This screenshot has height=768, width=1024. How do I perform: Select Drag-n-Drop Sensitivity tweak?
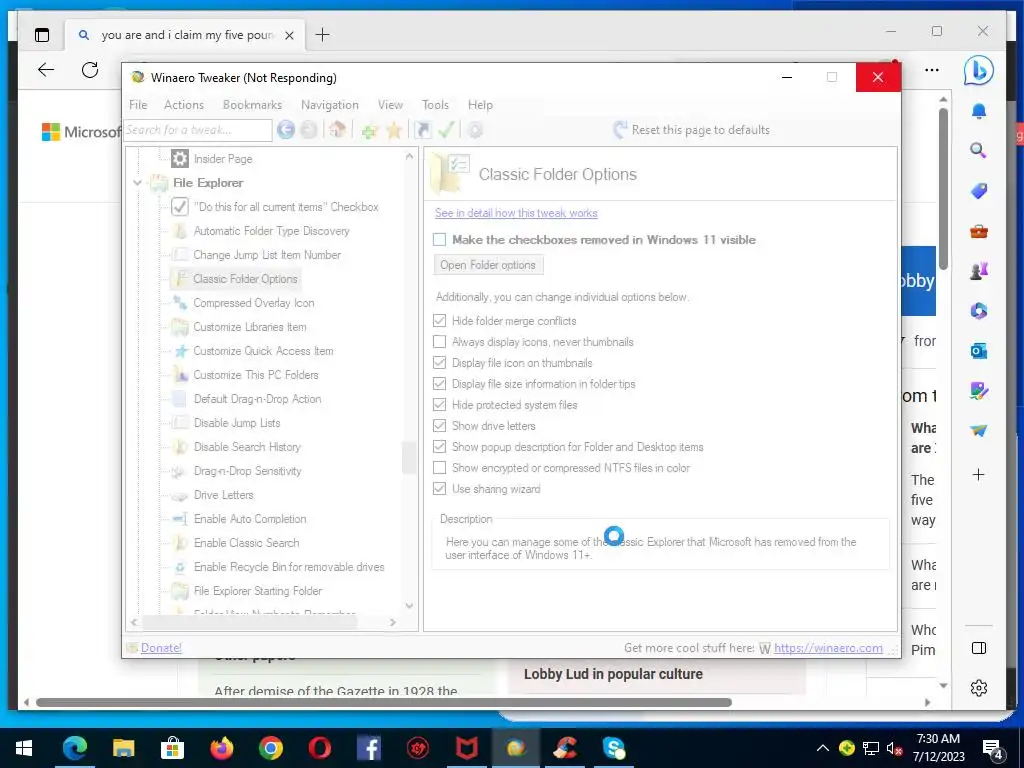(248, 471)
